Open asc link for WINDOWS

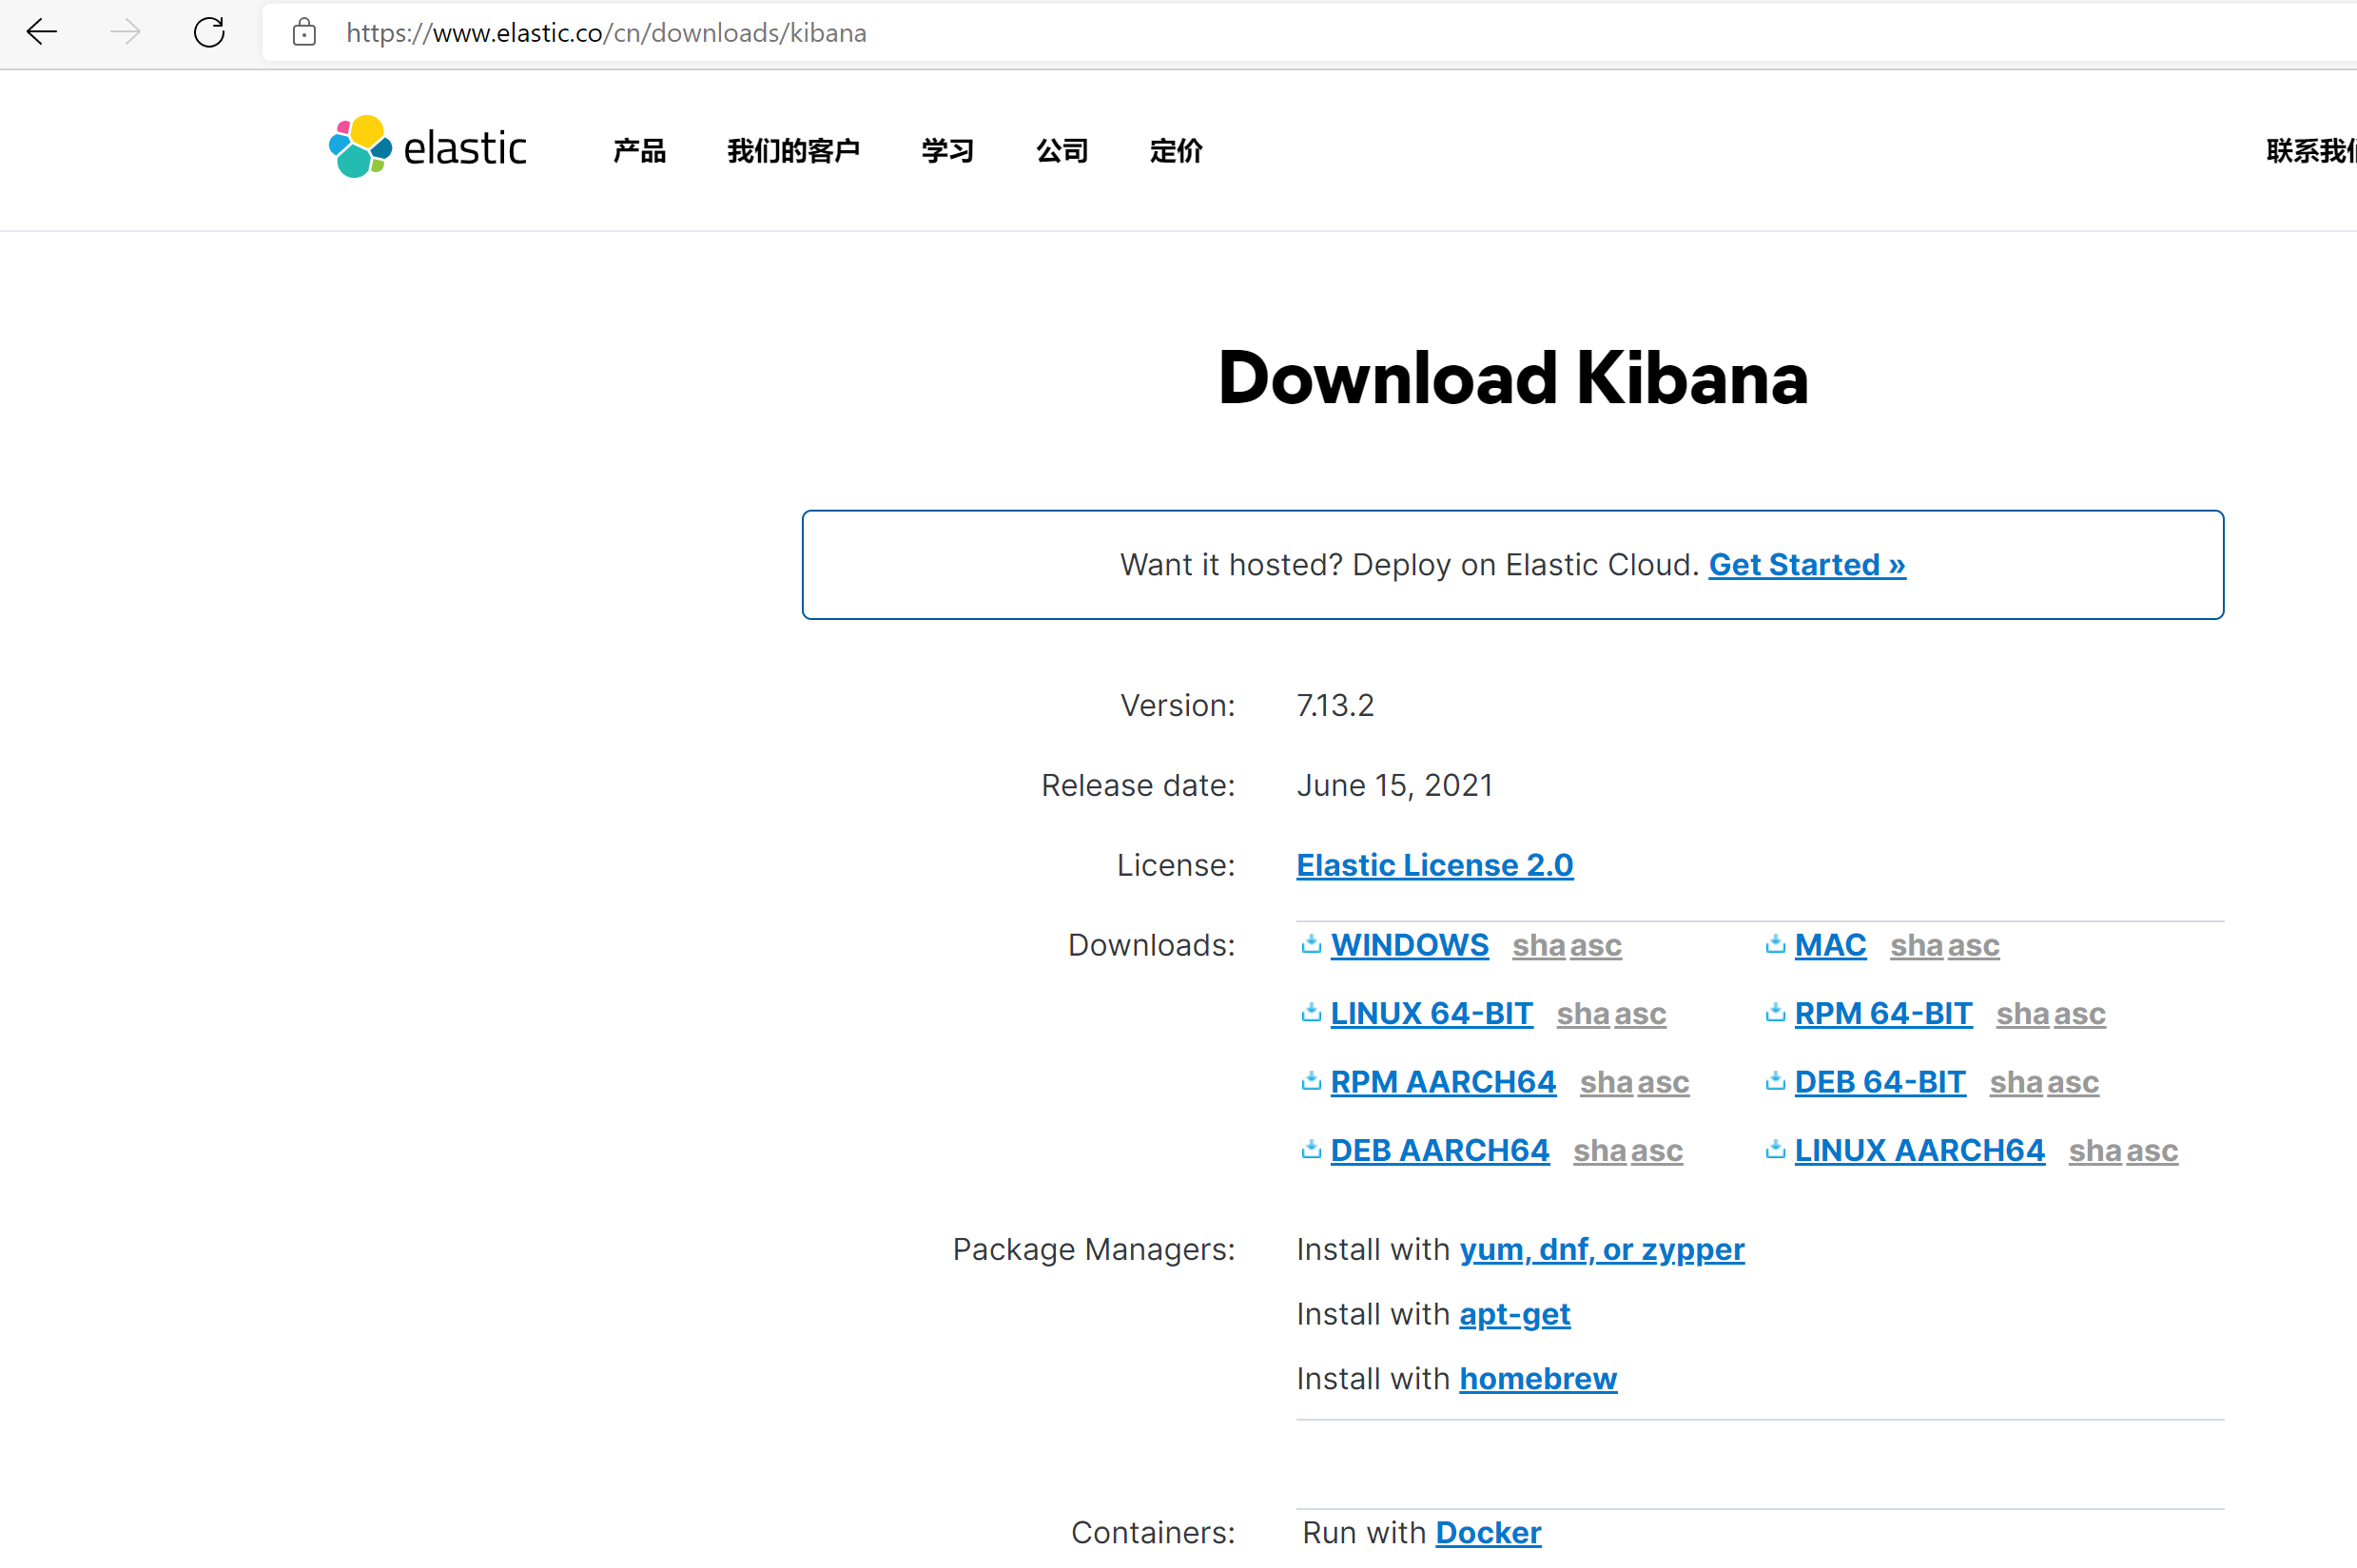[x=1596, y=945]
